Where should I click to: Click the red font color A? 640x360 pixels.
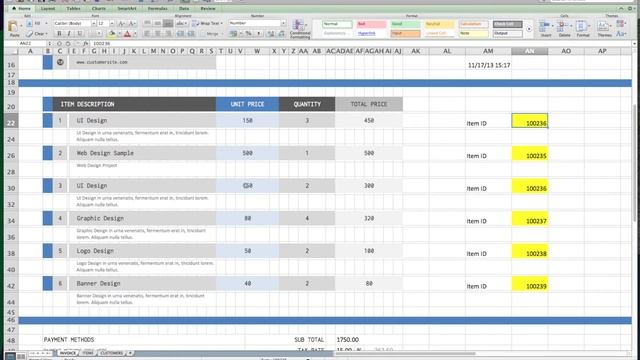point(127,33)
